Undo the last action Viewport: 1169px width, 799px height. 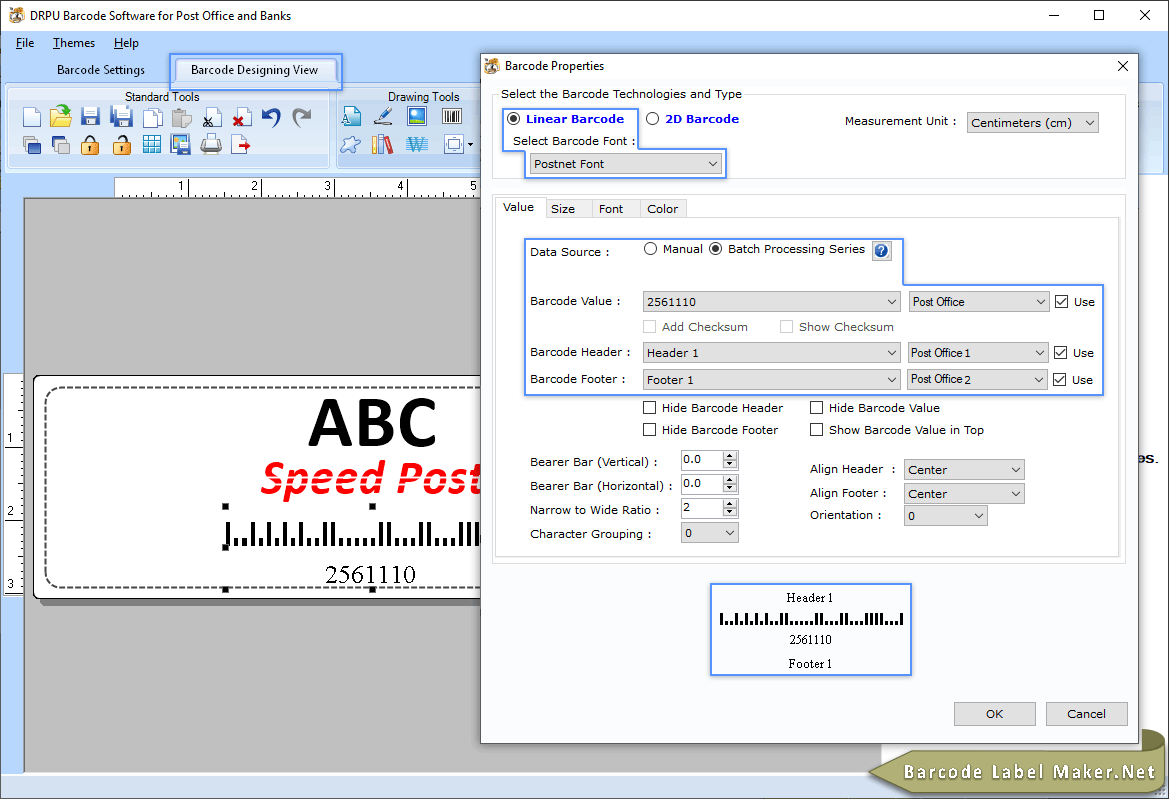click(271, 117)
